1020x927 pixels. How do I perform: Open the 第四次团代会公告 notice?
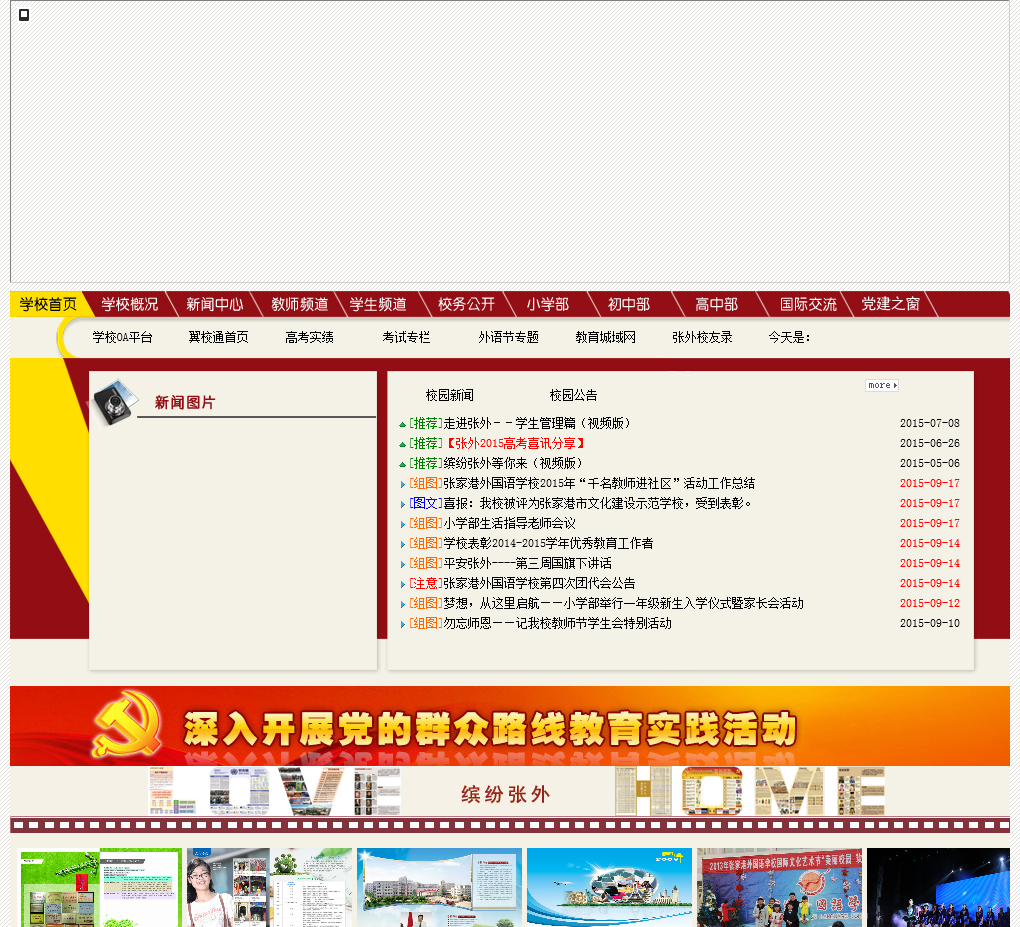tap(539, 584)
